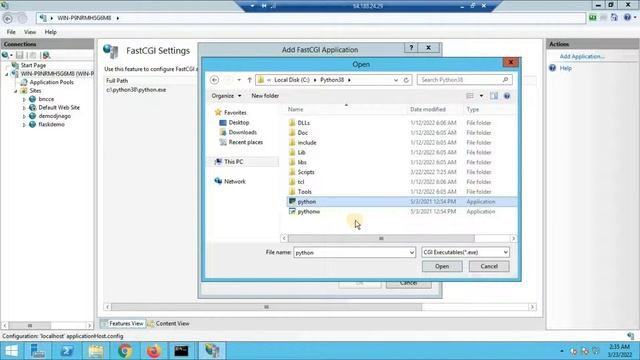The image size is (640, 360).
Task: Launch Google Chrome from the taskbar
Action: (125, 351)
